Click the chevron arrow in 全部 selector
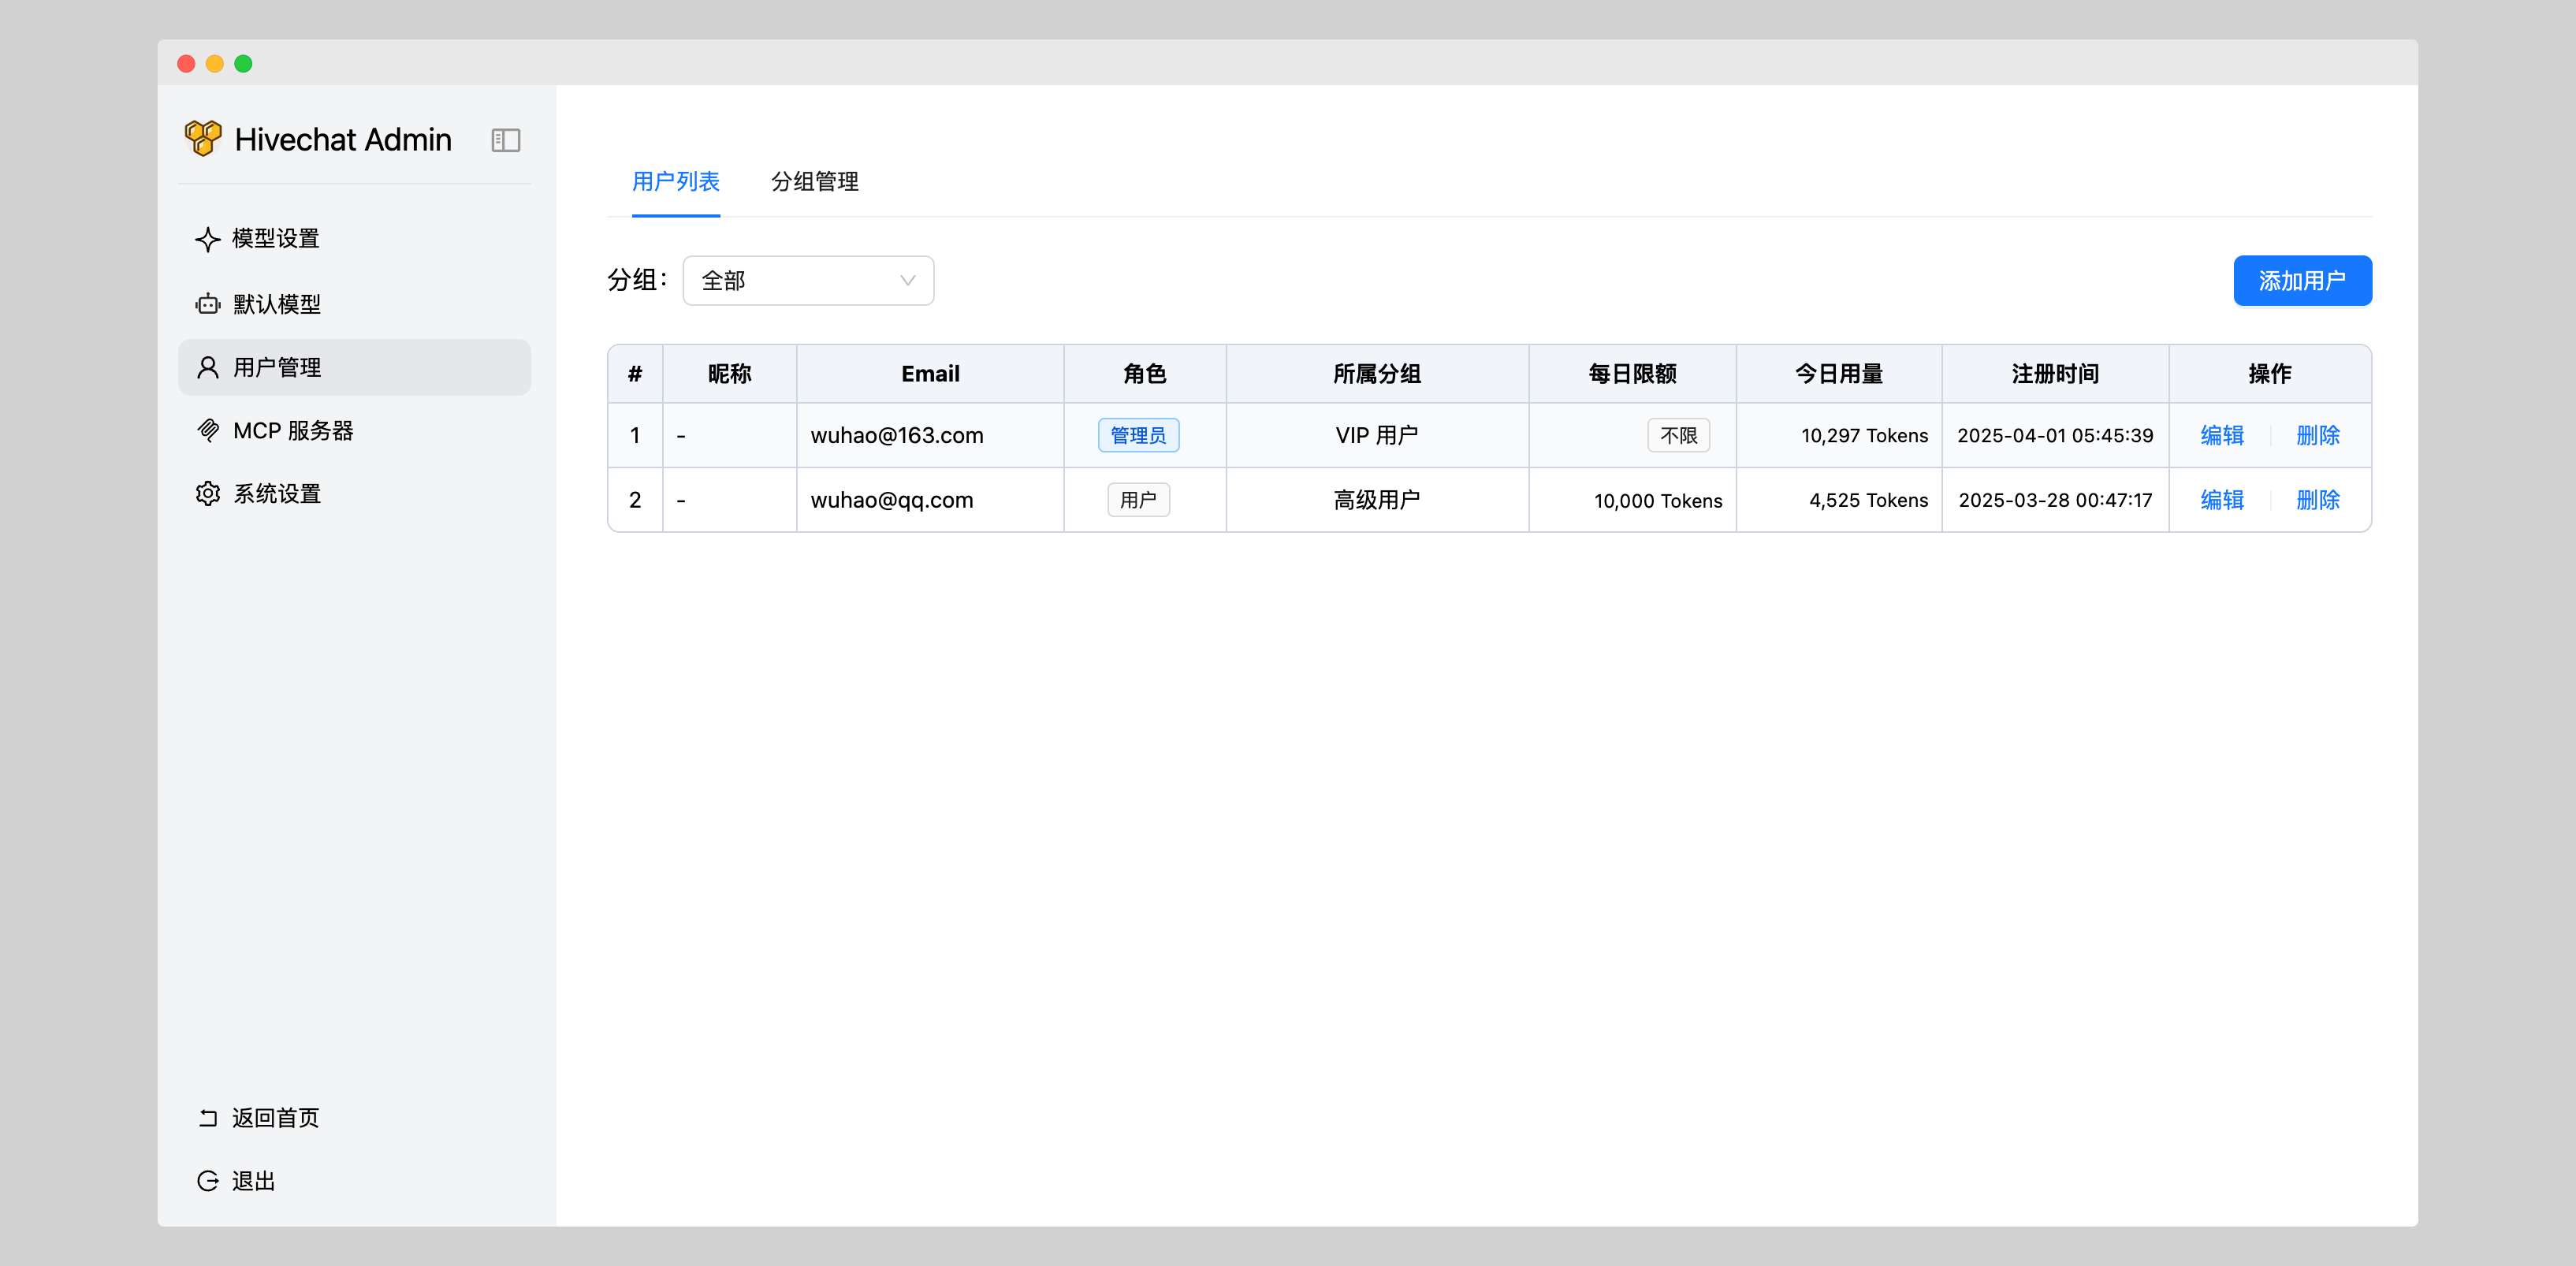Viewport: 2576px width, 1266px height. pos(907,281)
